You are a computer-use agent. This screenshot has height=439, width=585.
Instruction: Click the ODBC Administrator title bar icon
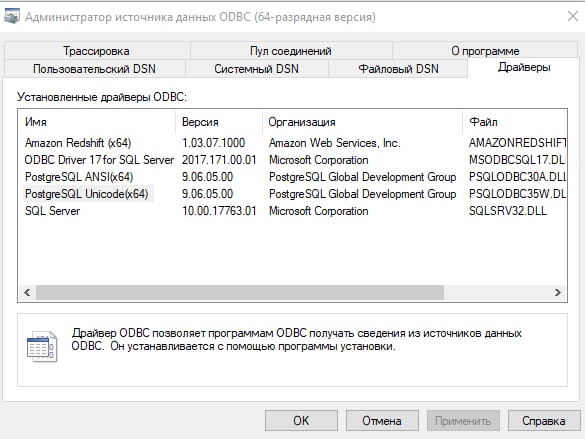12,17
